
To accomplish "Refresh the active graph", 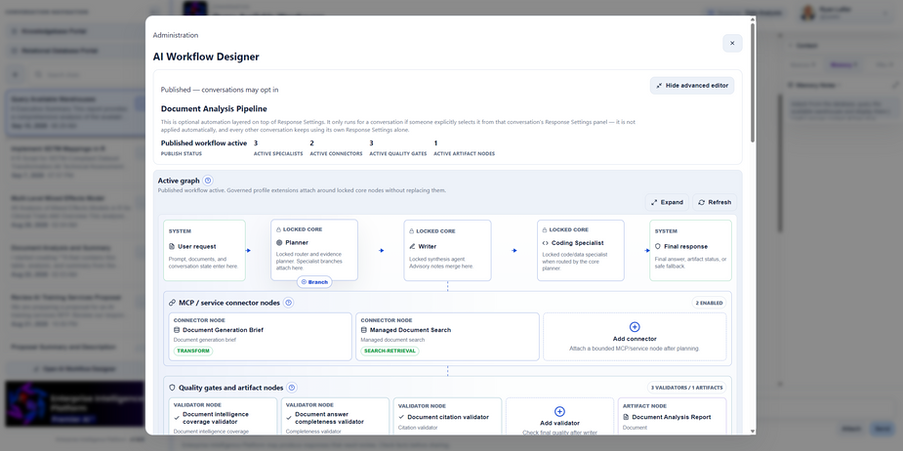I will [714, 202].
